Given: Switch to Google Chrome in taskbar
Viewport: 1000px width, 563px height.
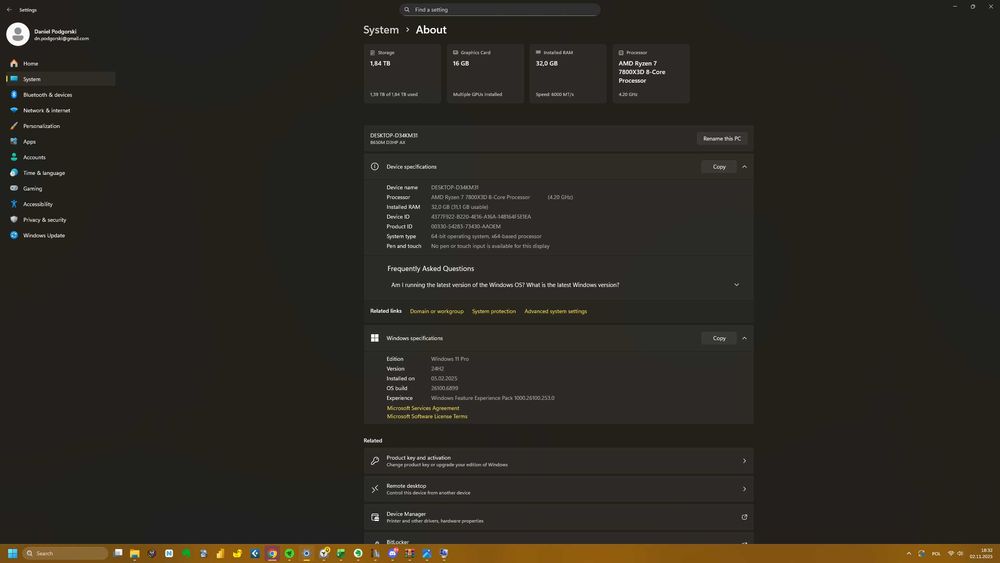Looking at the screenshot, I should [x=272, y=553].
